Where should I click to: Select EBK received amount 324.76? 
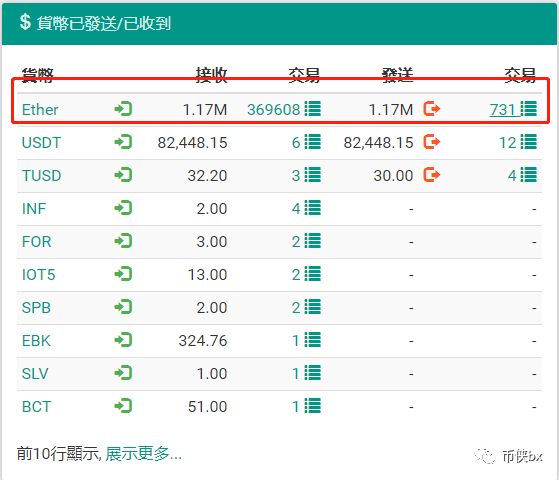point(203,341)
